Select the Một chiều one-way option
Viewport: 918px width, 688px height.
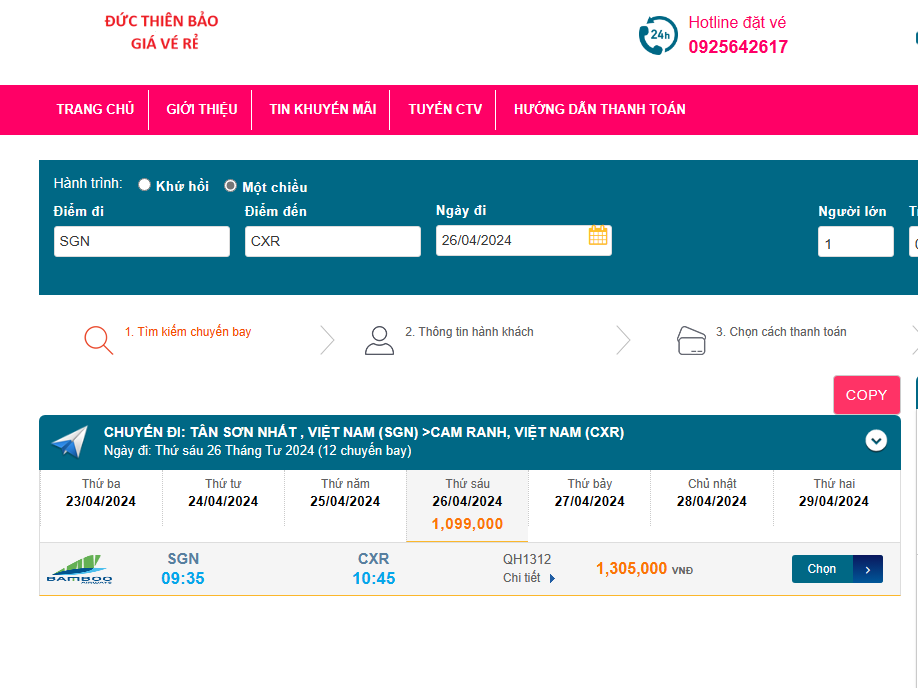(x=231, y=186)
